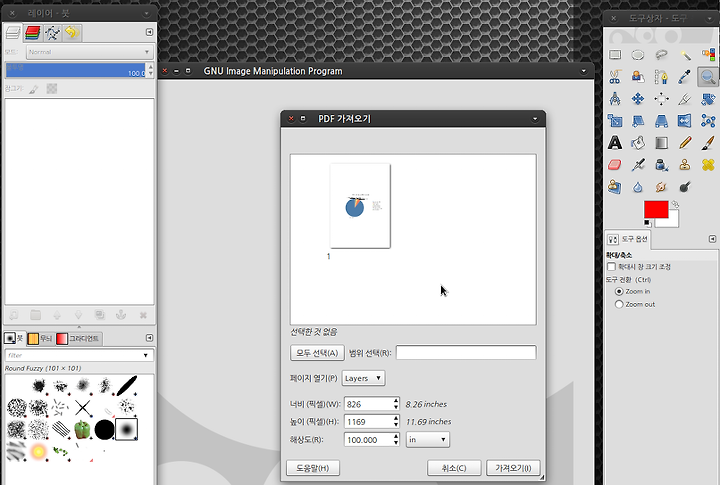Screen dimensions: 720x485
Task: Activate the Smudge finger tool
Action: click(661, 186)
